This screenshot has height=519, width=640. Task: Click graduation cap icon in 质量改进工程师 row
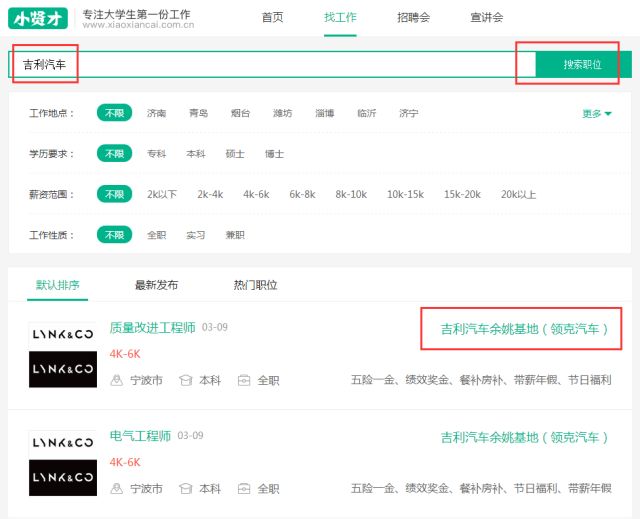(x=185, y=381)
